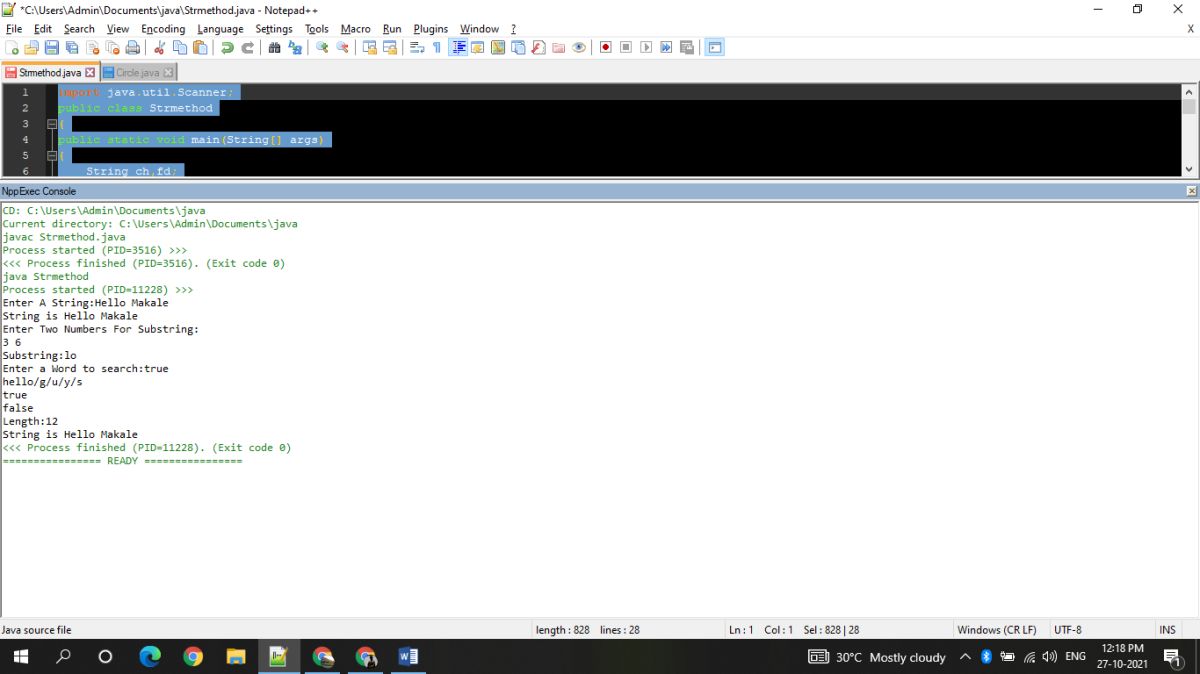
Task: Print the document with the printer icon
Action: point(133,47)
